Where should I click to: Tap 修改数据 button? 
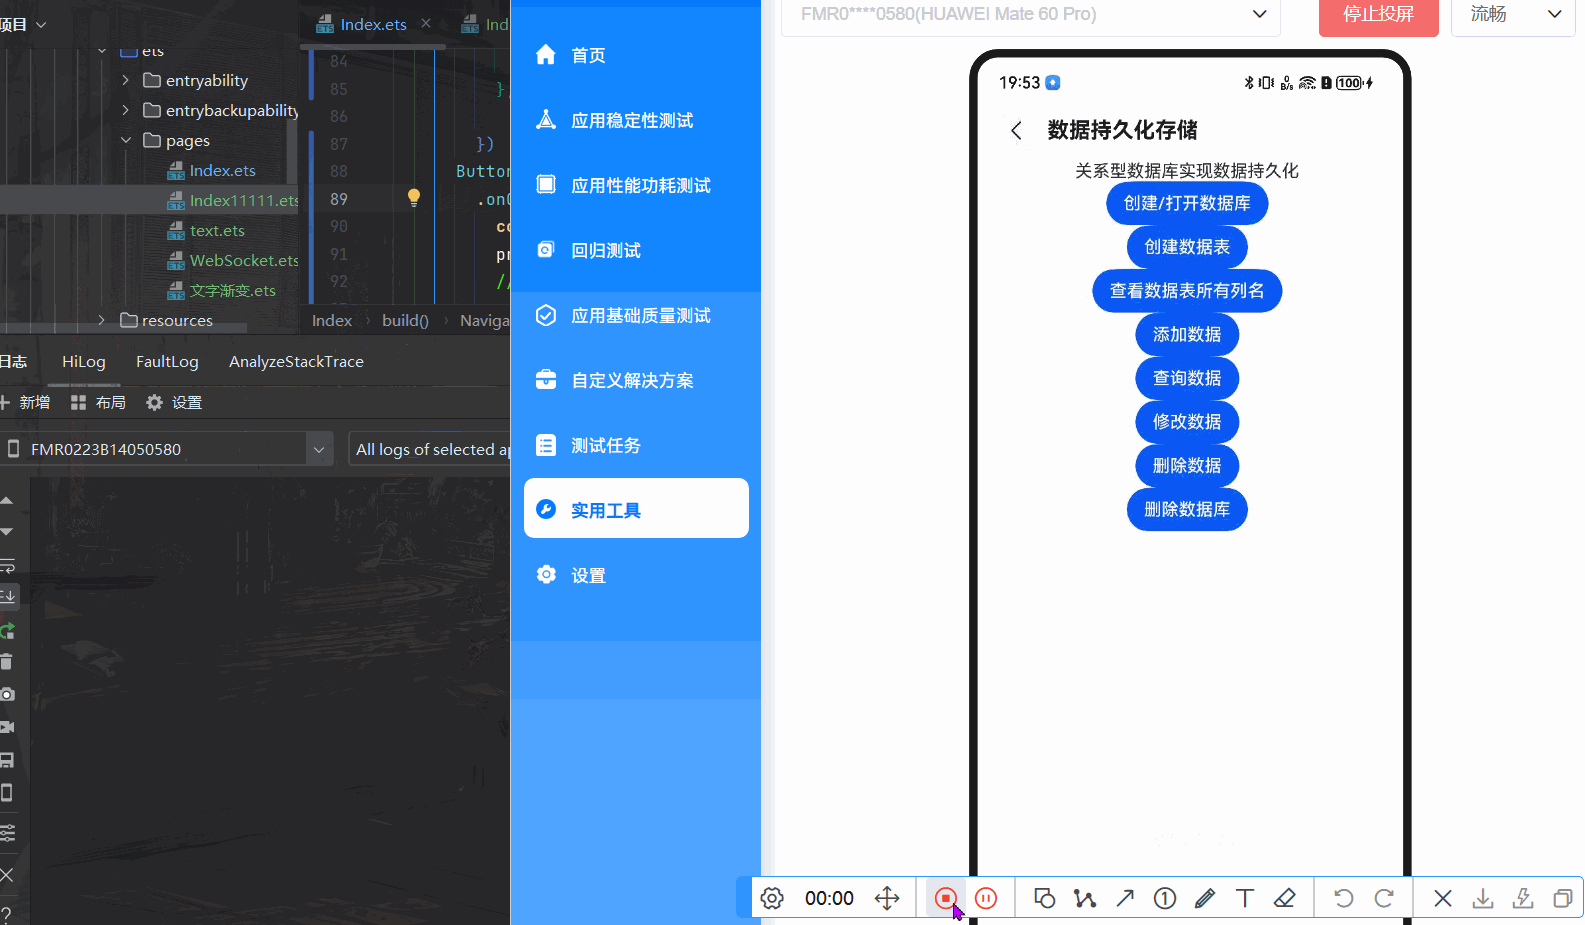tap(1187, 422)
